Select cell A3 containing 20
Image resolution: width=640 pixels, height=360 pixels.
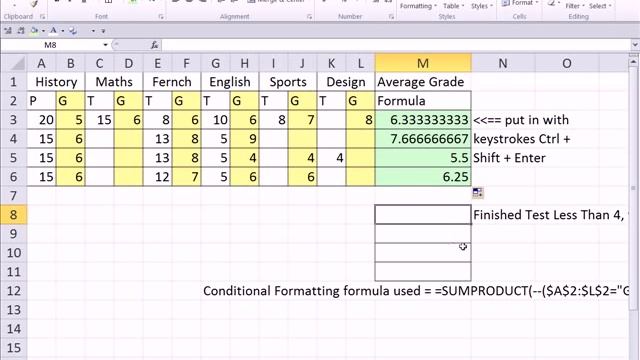coord(41,120)
